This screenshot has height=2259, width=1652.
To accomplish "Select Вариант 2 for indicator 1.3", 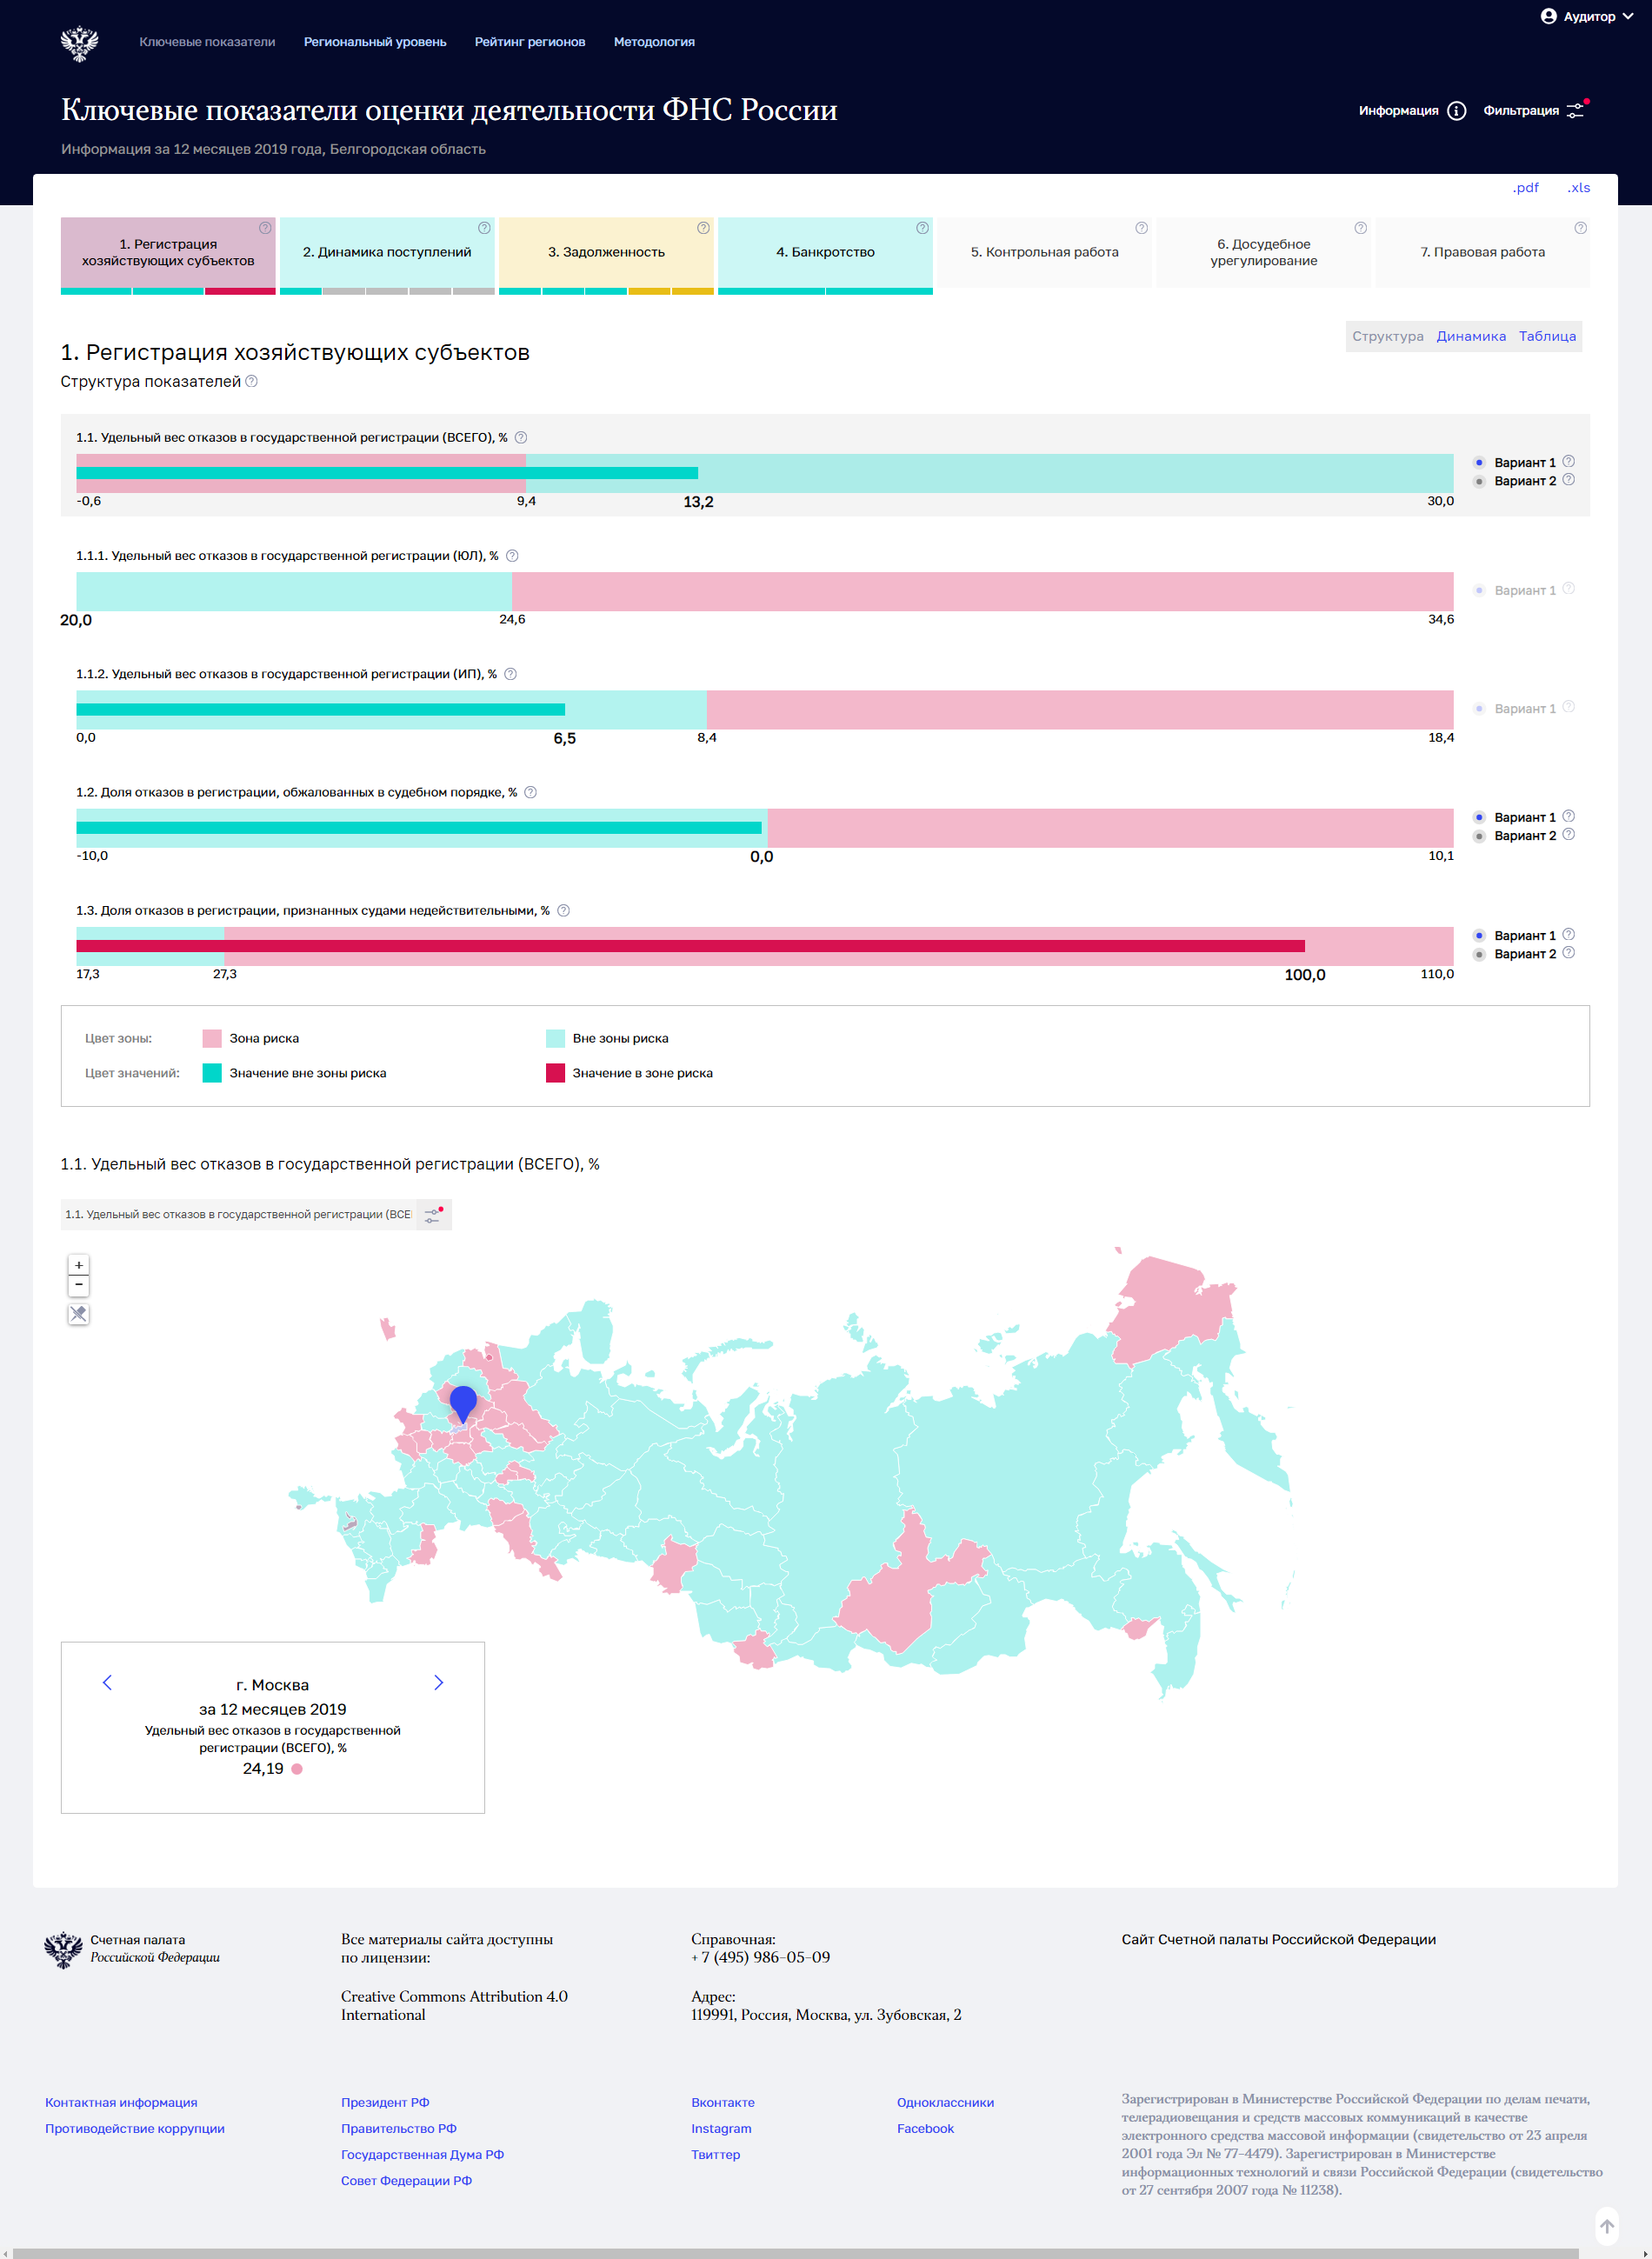I will coord(1479,954).
